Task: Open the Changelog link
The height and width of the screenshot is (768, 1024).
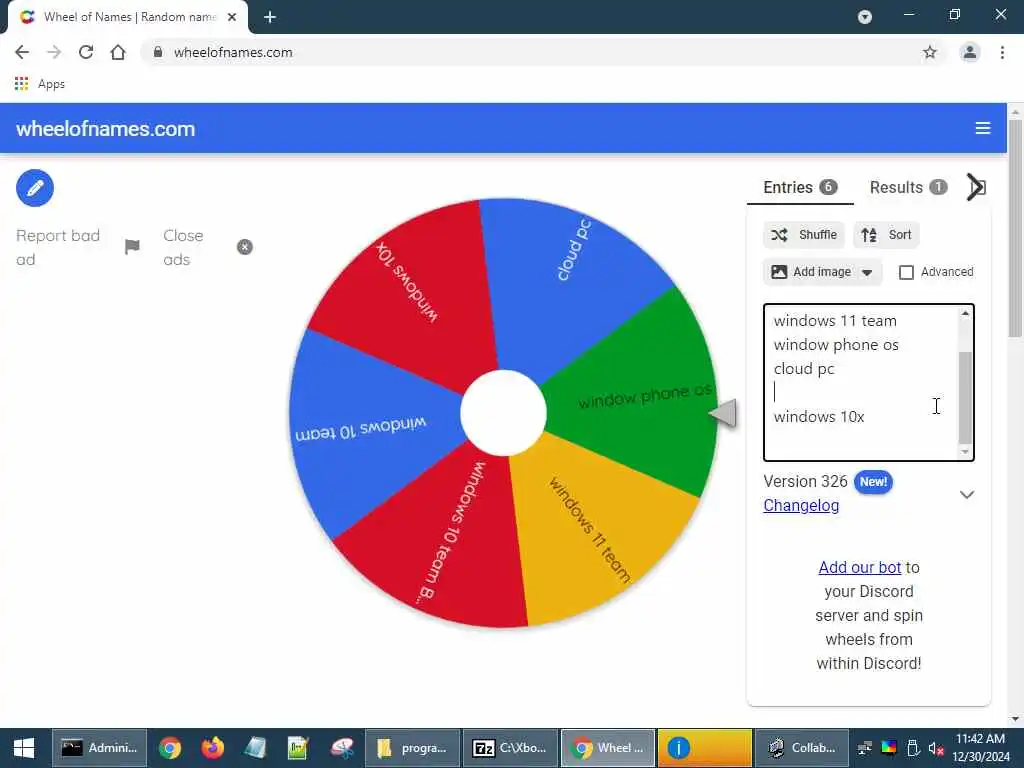Action: click(x=801, y=505)
